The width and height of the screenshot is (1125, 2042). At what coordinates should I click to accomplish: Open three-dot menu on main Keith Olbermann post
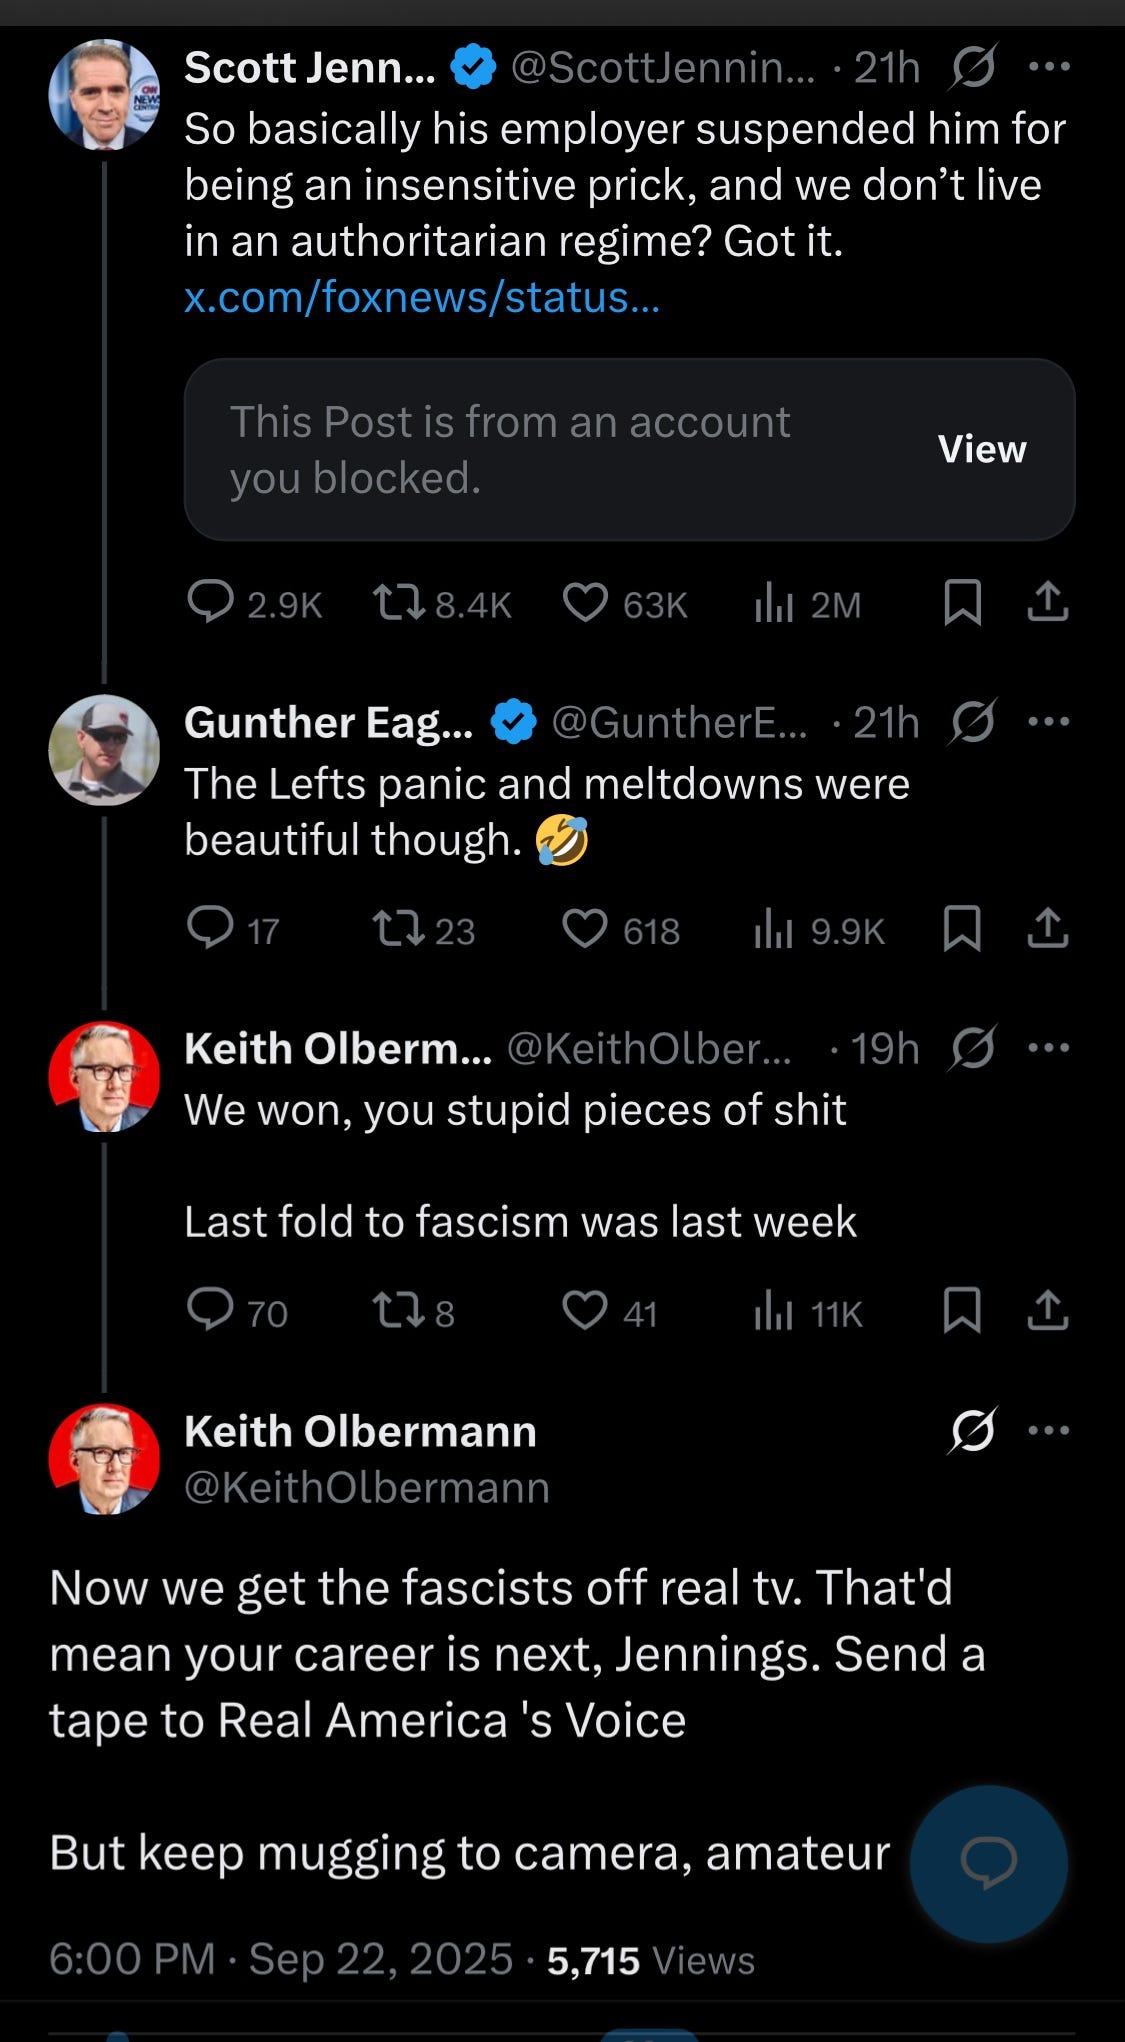[1049, 1430]
